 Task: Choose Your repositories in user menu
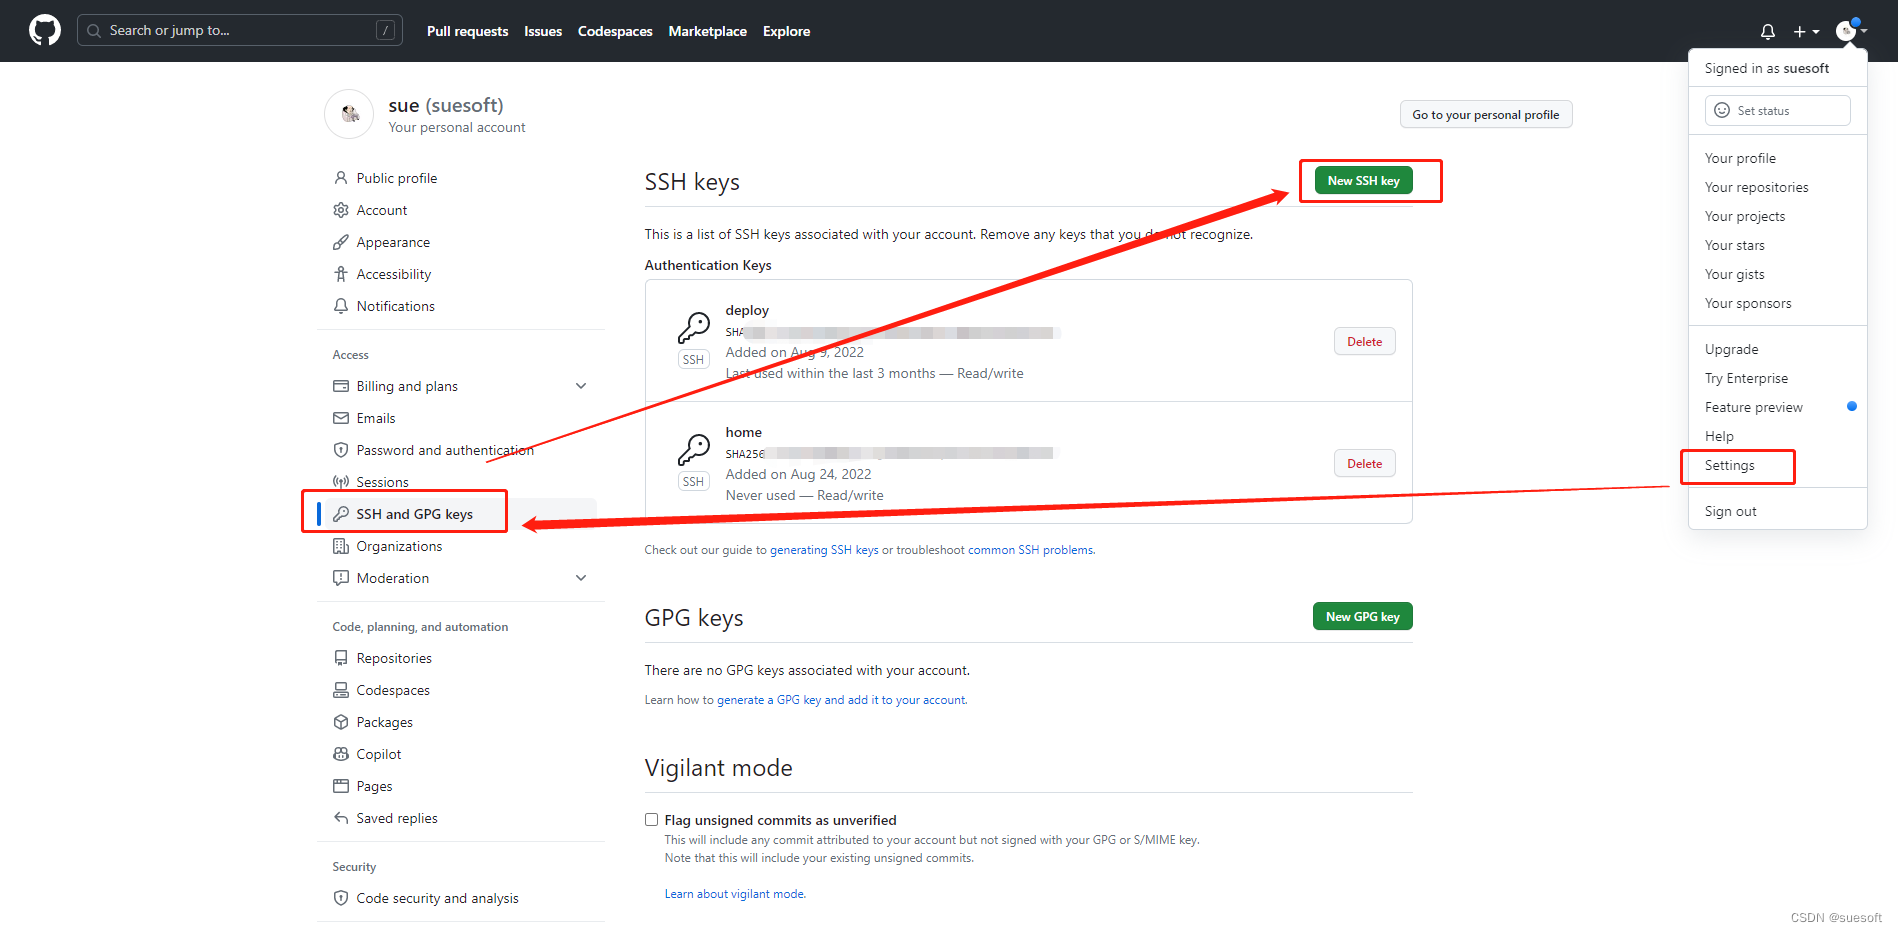point(1757,187)
